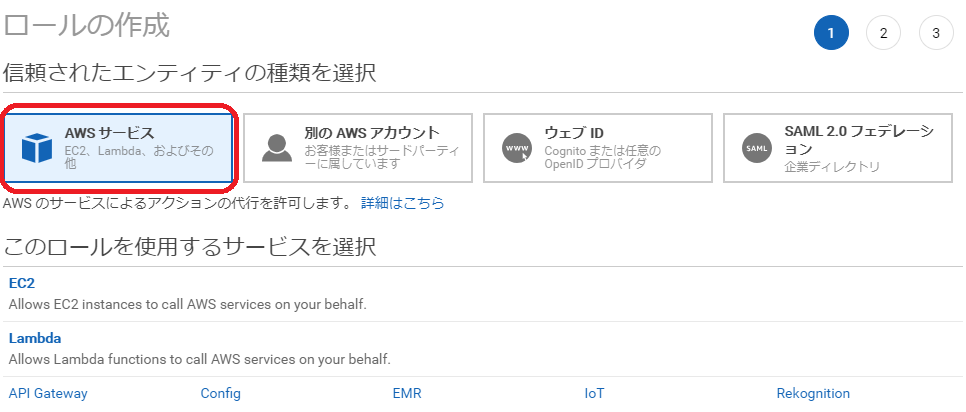This screenshot has height=412, width=966.
Task: Choose Lambda as the service
Action: coord(34,338)
